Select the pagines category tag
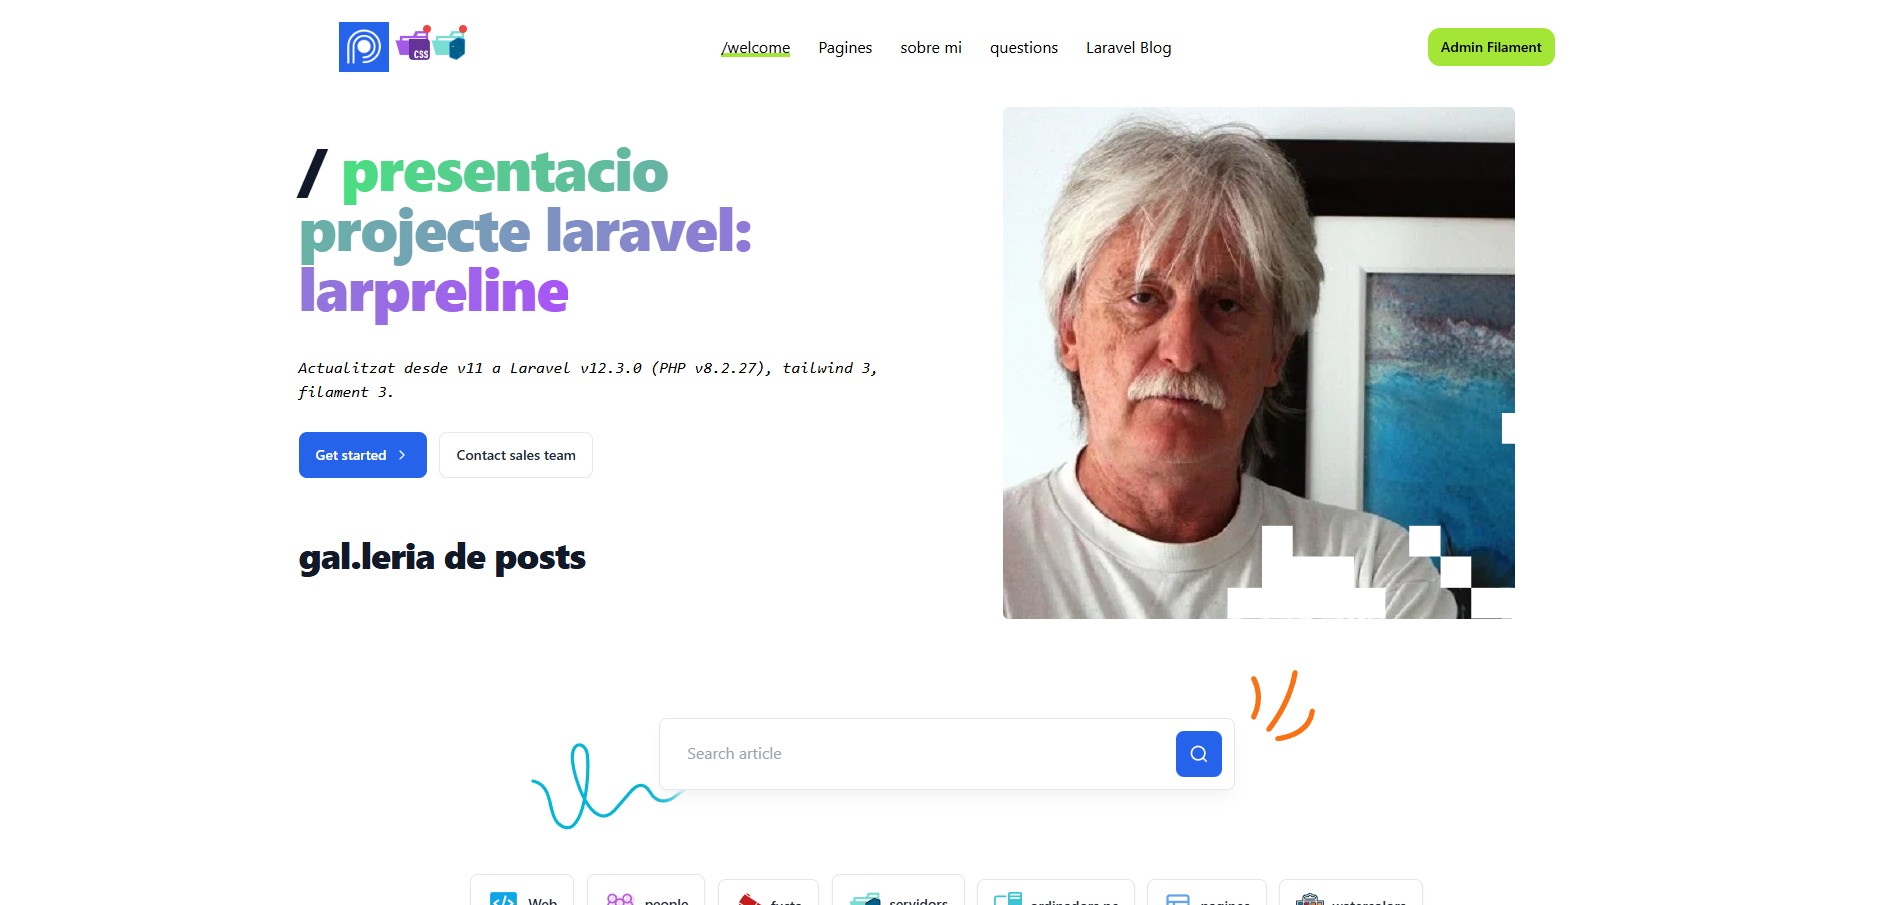Image resolution: width=1898 pixels, height=905 pixels. [x=1207, y=893]
